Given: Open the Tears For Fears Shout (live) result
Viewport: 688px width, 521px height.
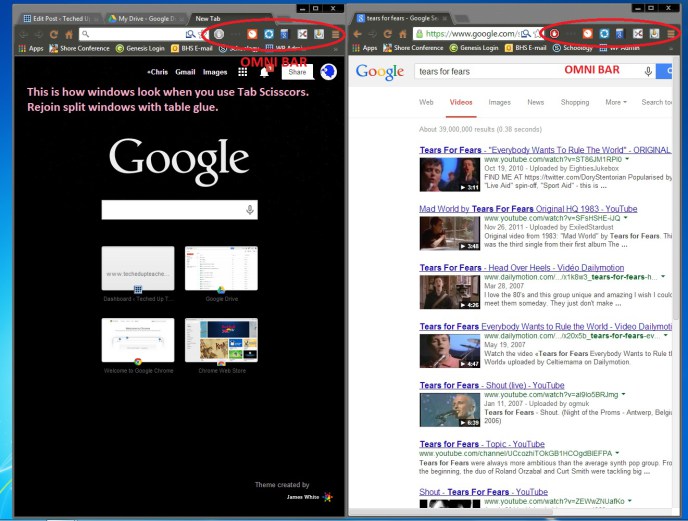Looking at the screenshot, I should [x=492, y=385].
